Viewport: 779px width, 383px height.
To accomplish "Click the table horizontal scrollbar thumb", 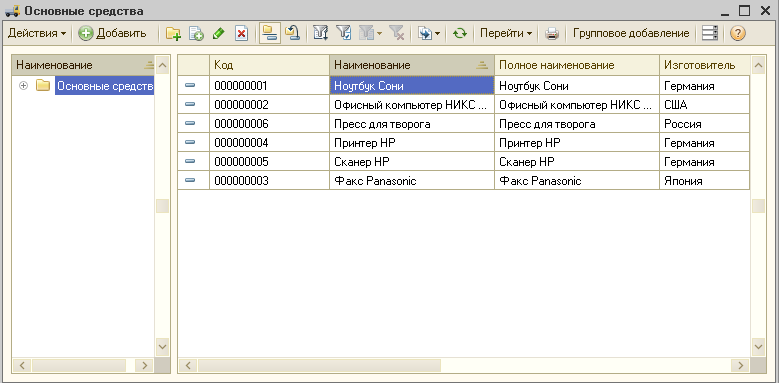I will pyautogui.click(x=319, y=366).
